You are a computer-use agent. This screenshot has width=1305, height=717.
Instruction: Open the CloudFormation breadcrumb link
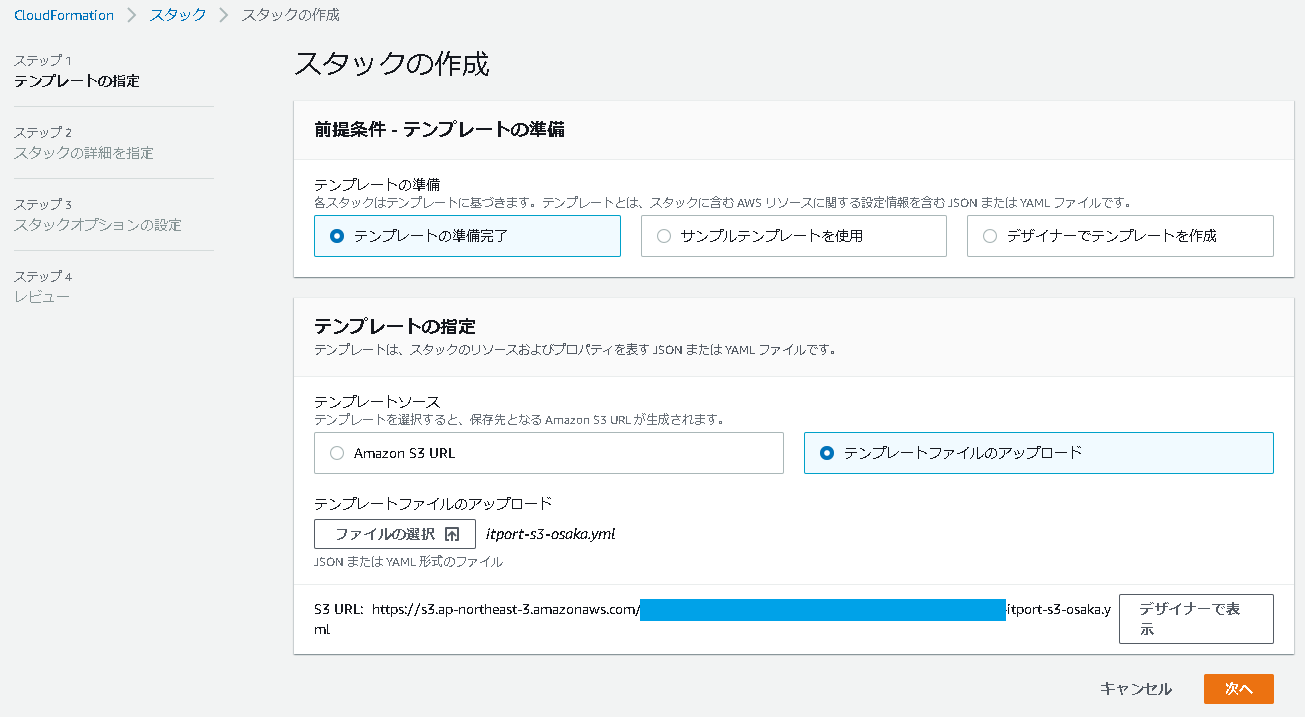pyautogui.click(x=64, y=15)
